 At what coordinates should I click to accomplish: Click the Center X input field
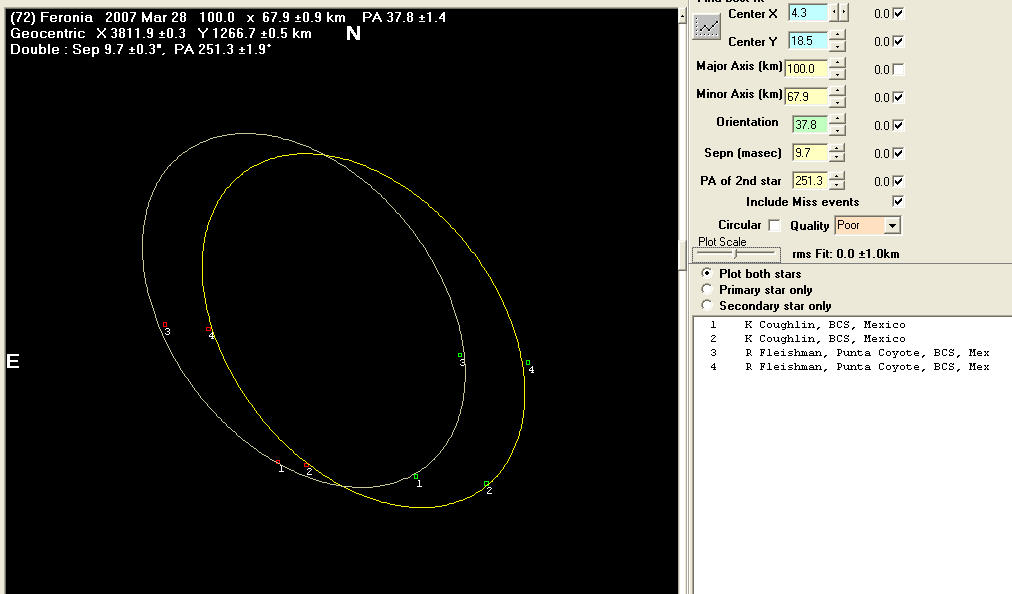809,12
